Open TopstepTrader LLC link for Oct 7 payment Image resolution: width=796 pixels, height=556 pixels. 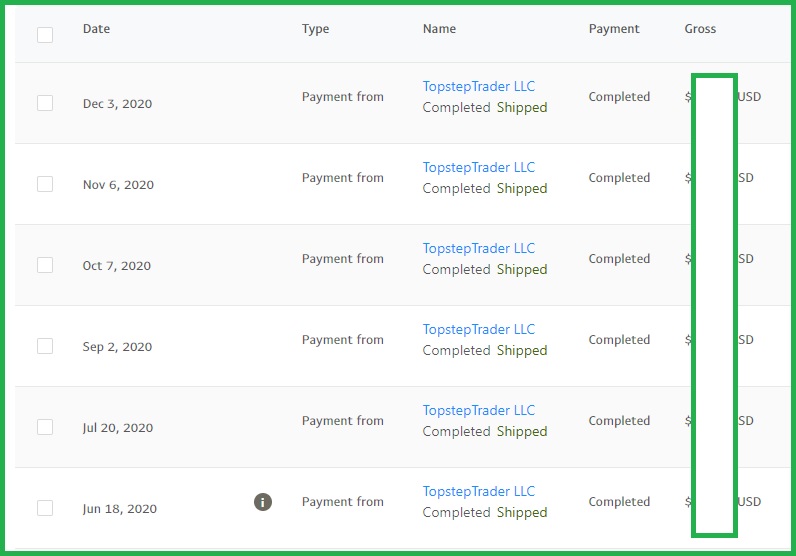[x=479, y=249]
